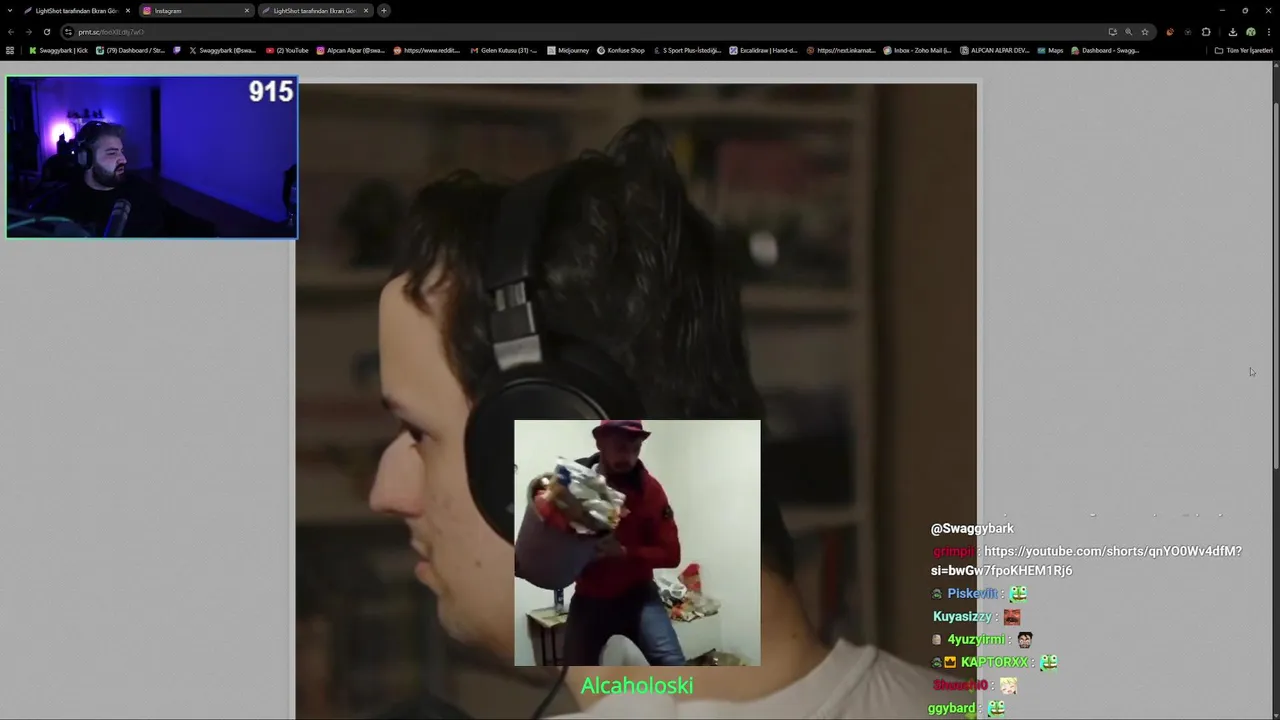Open the YouTube shorts link in chat
Screen dimensions: 1280x720
coord(1087,561)
